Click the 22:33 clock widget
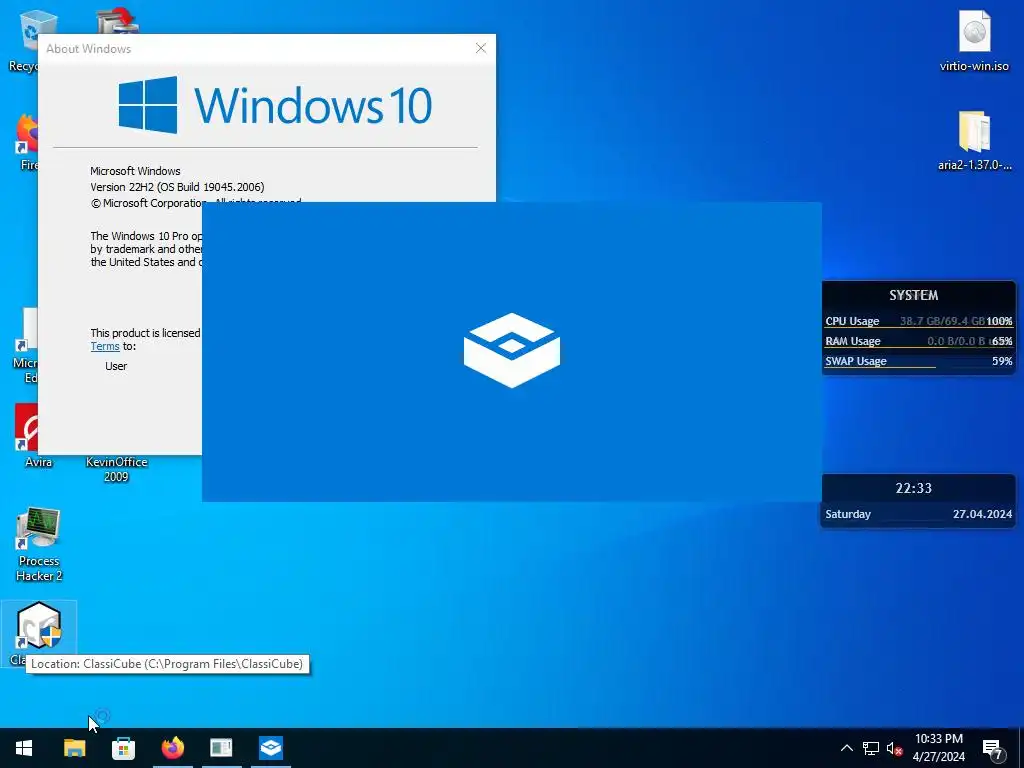The width and height of the screenshot is (1024, 768). pyautogui.click(x=913, y=488)
